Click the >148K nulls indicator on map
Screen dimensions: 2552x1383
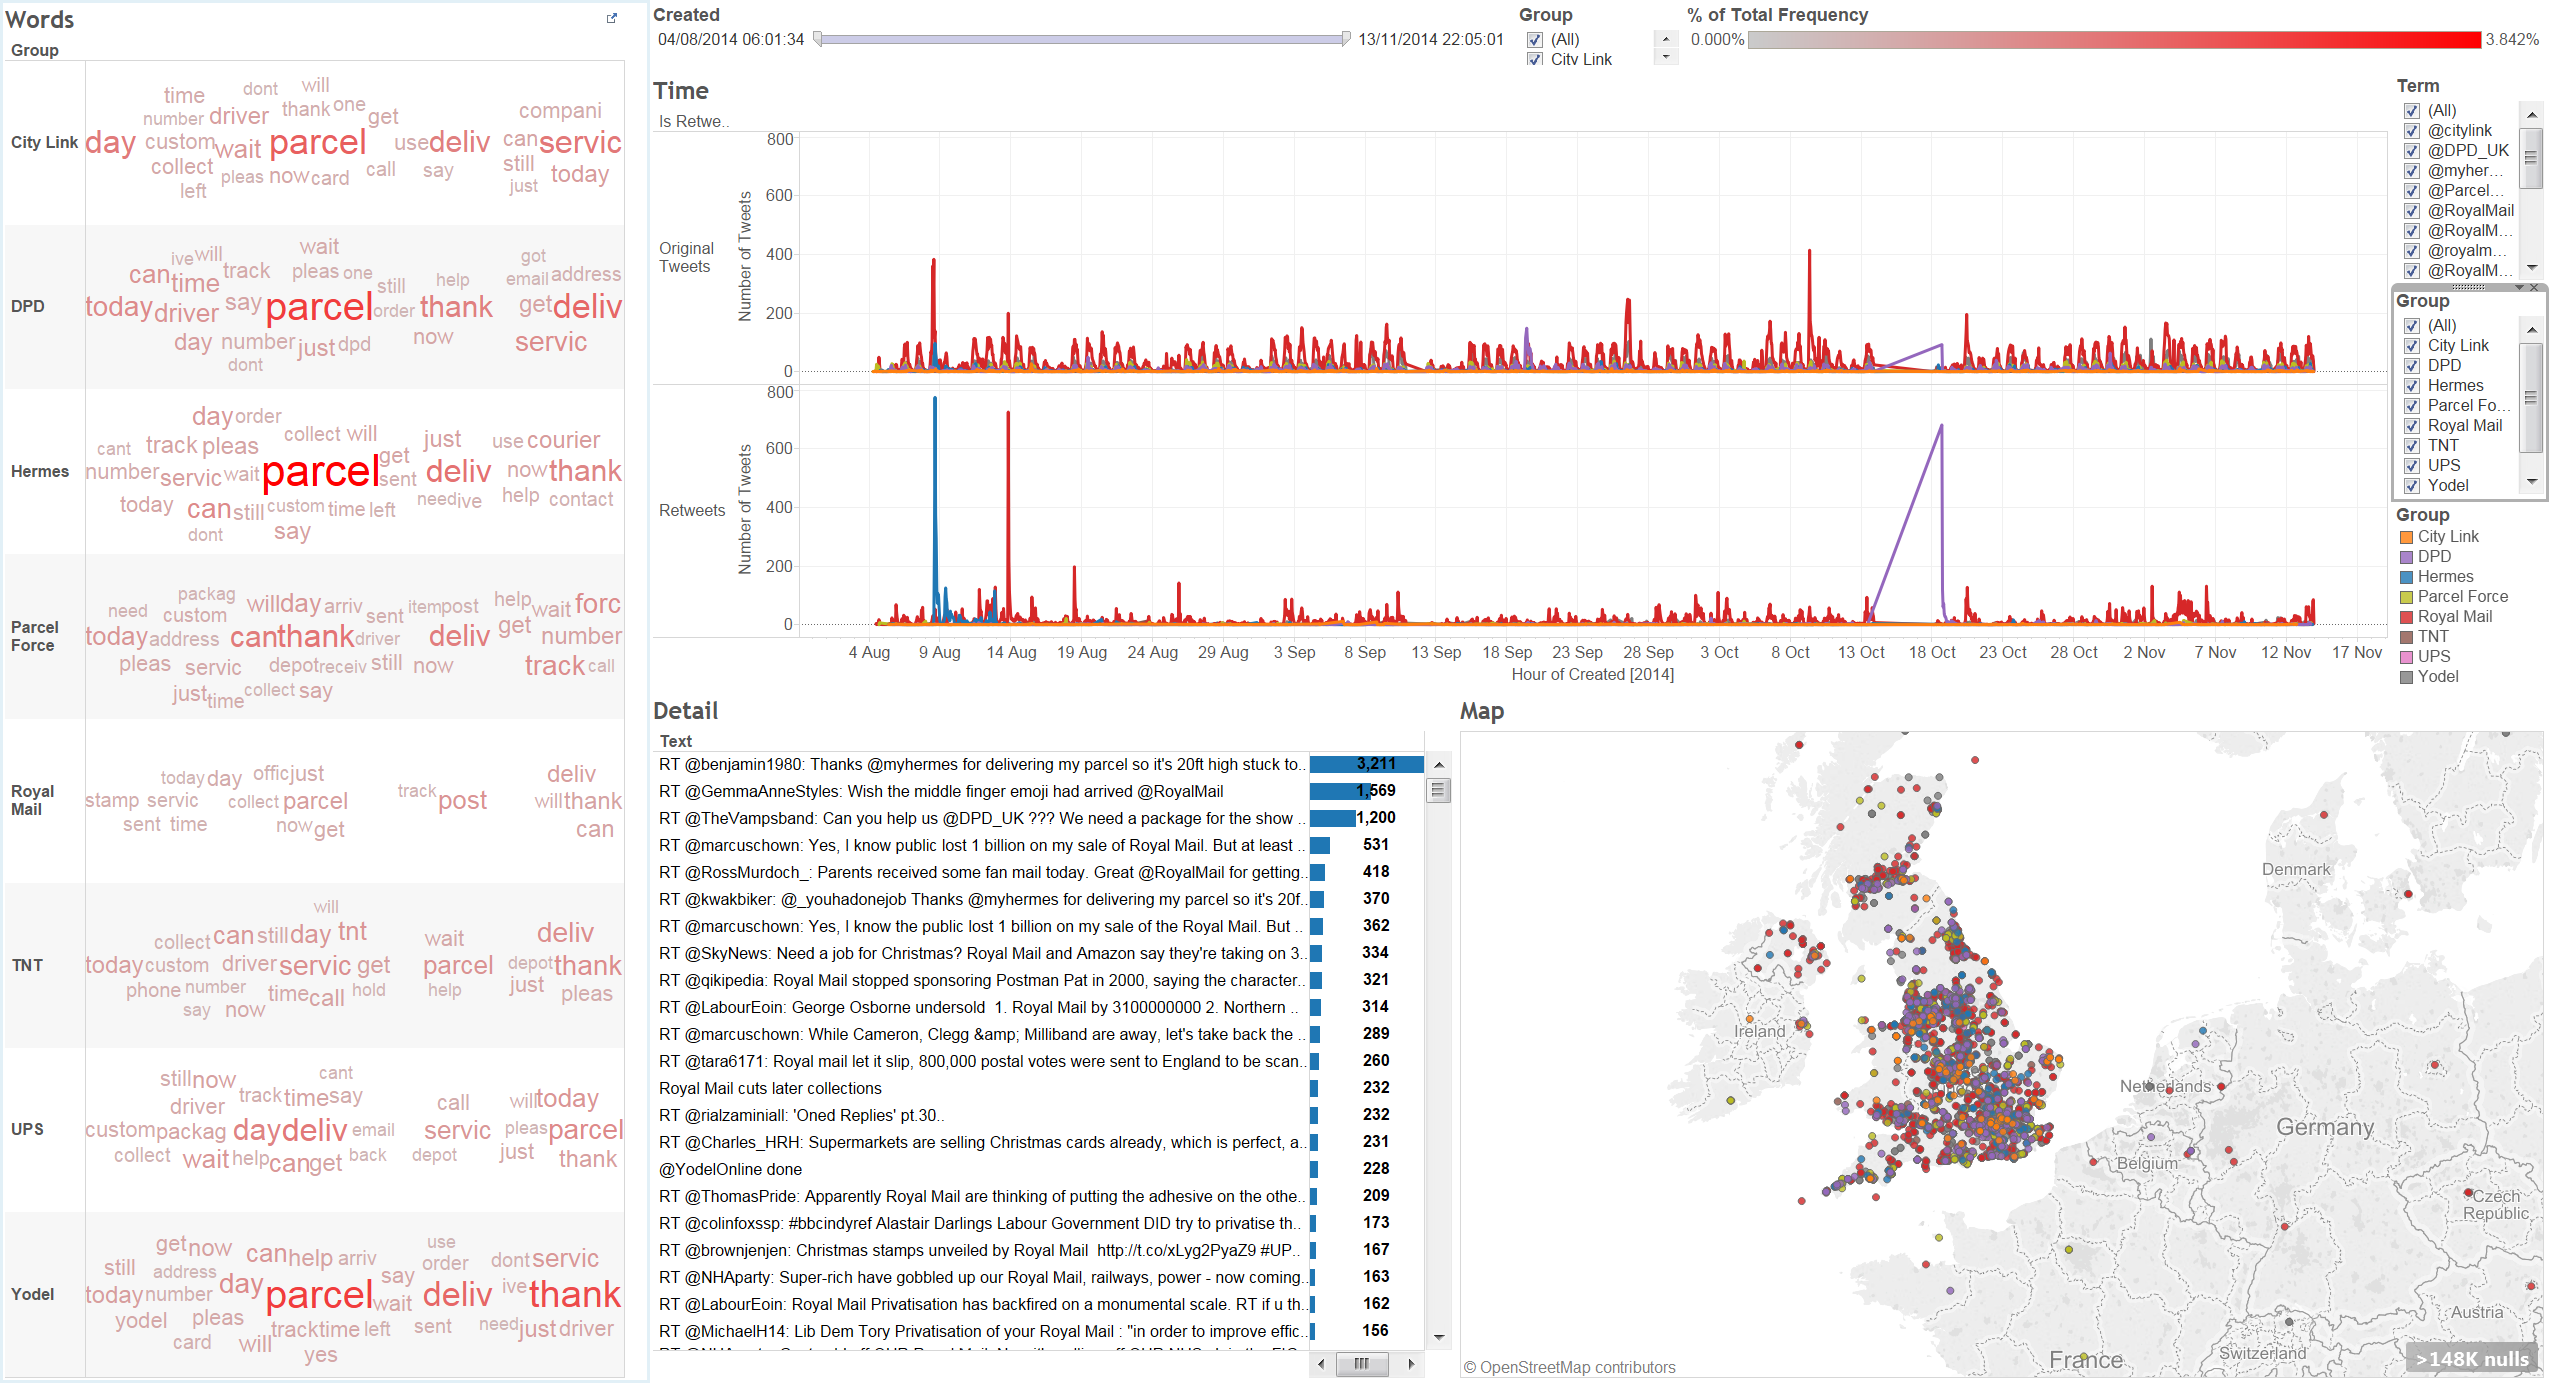[2472, 1359]
